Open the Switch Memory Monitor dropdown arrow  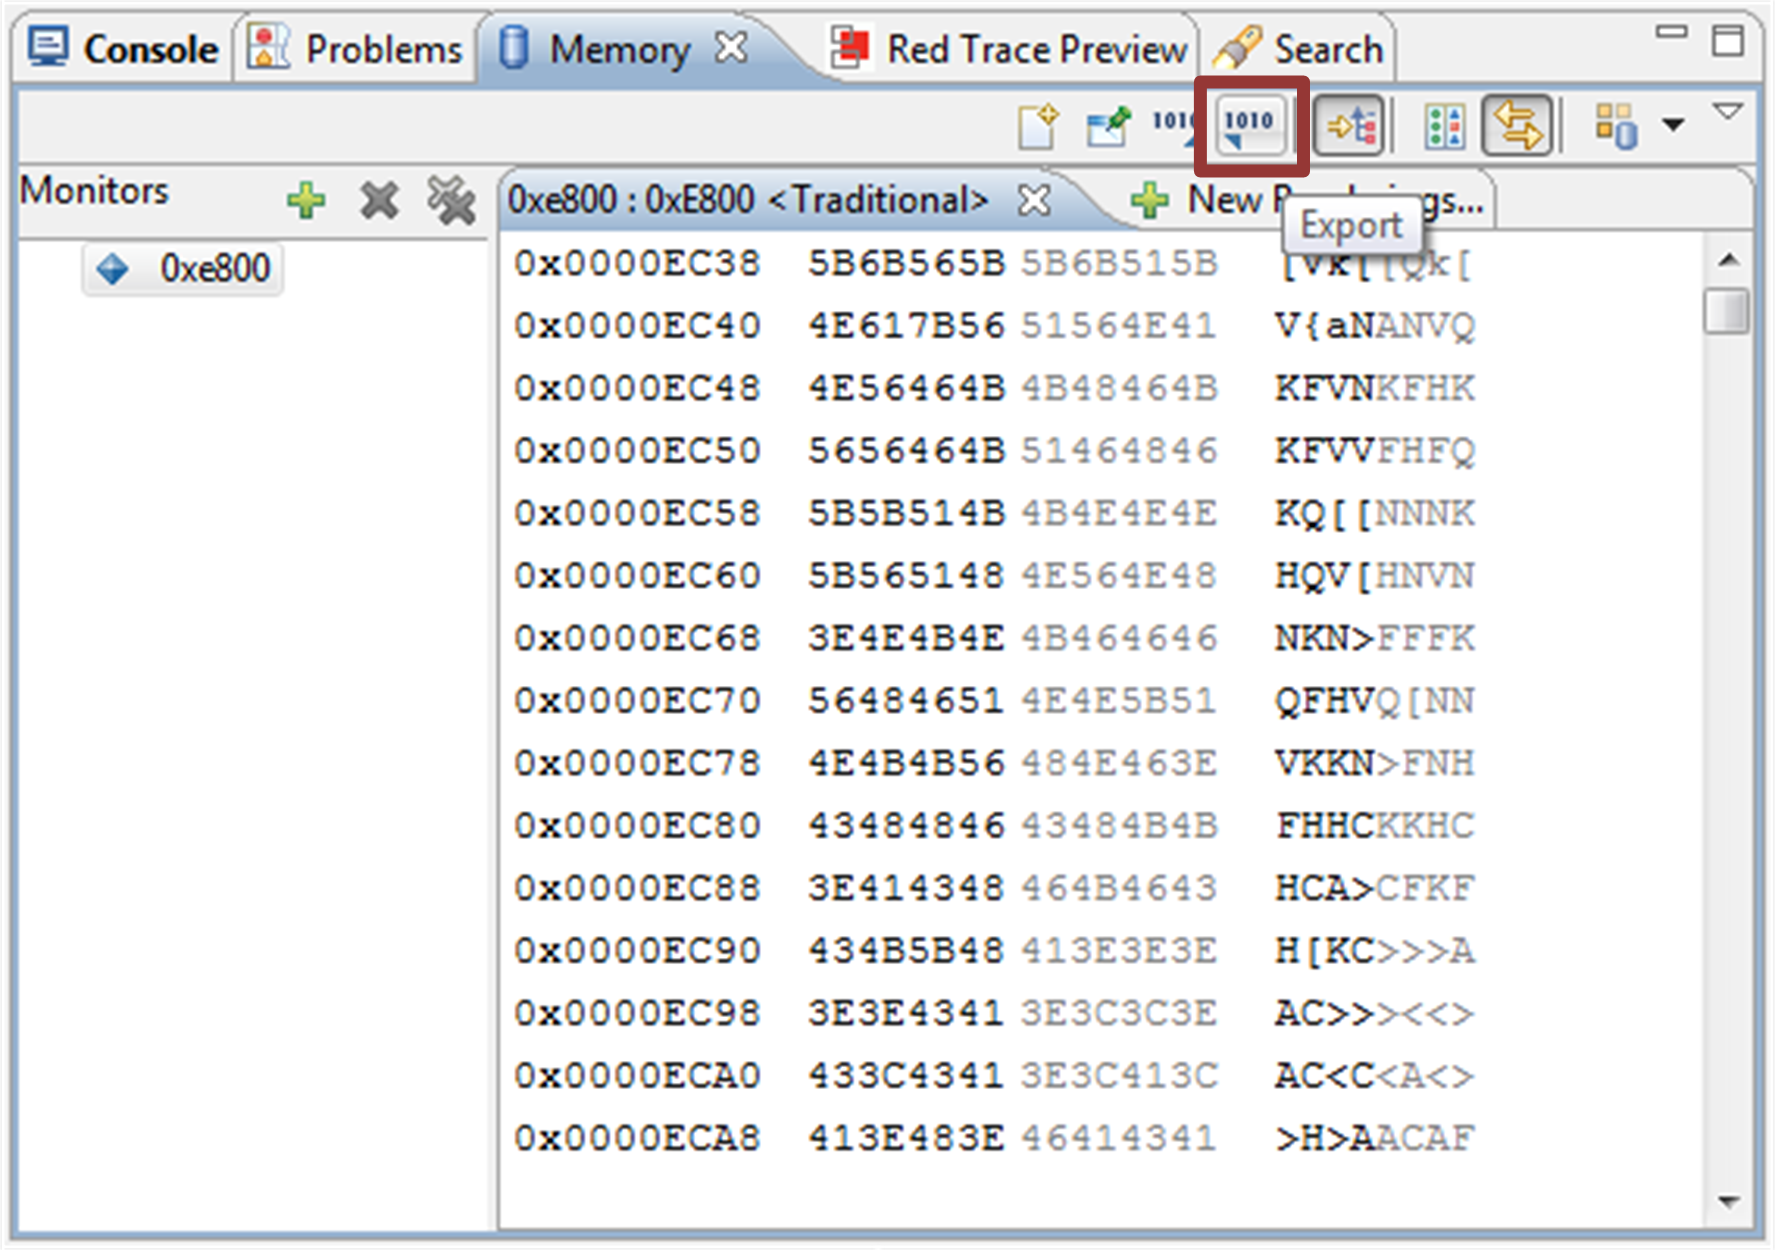[x=1673, y=125]
